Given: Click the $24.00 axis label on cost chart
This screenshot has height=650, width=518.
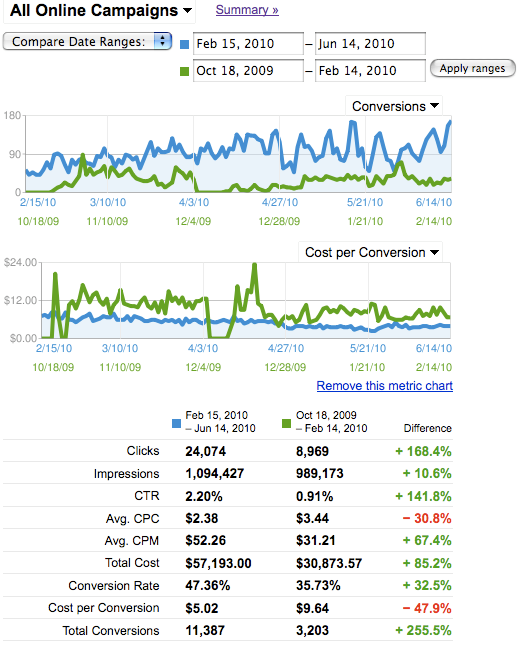Looking at the screenshot, I should [20, 262].
